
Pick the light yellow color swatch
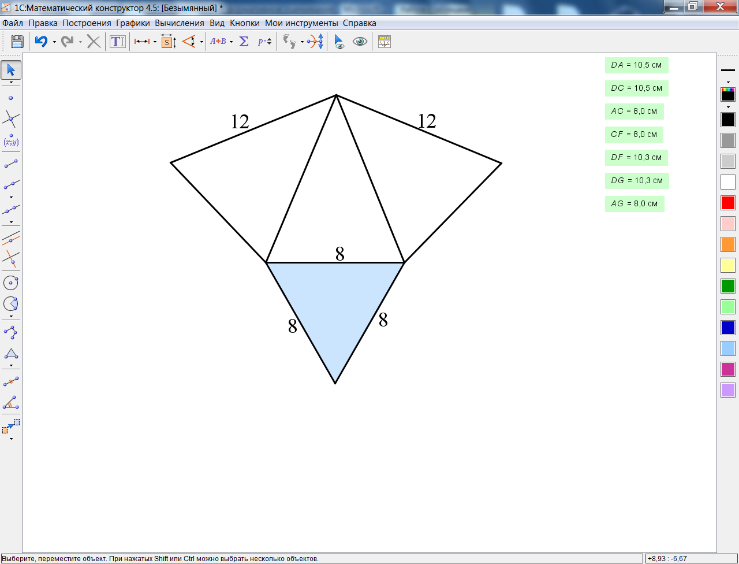click(x=728, y=265)
